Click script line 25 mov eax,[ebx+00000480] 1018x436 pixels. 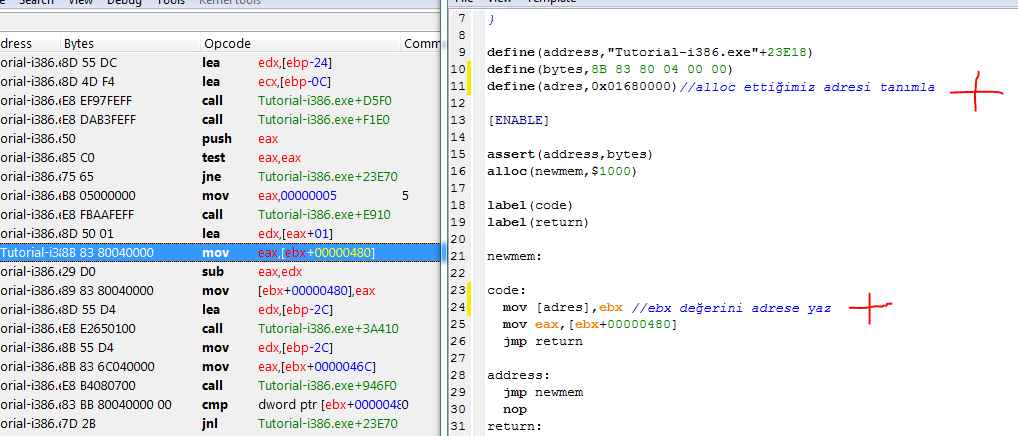click(590, 324)
